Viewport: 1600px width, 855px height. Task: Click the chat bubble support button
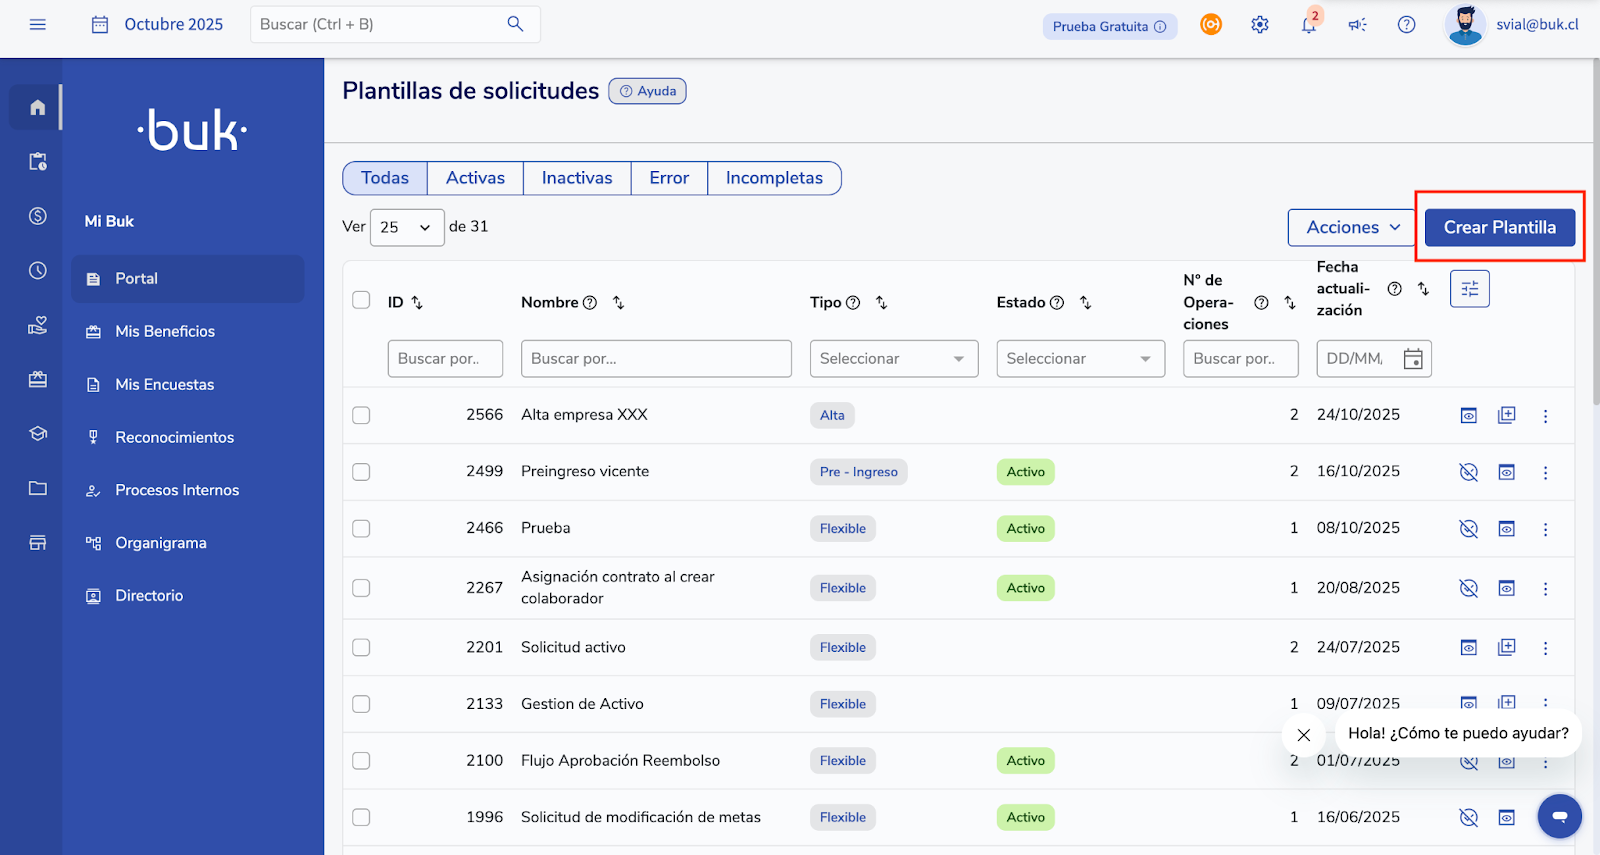1559,816
